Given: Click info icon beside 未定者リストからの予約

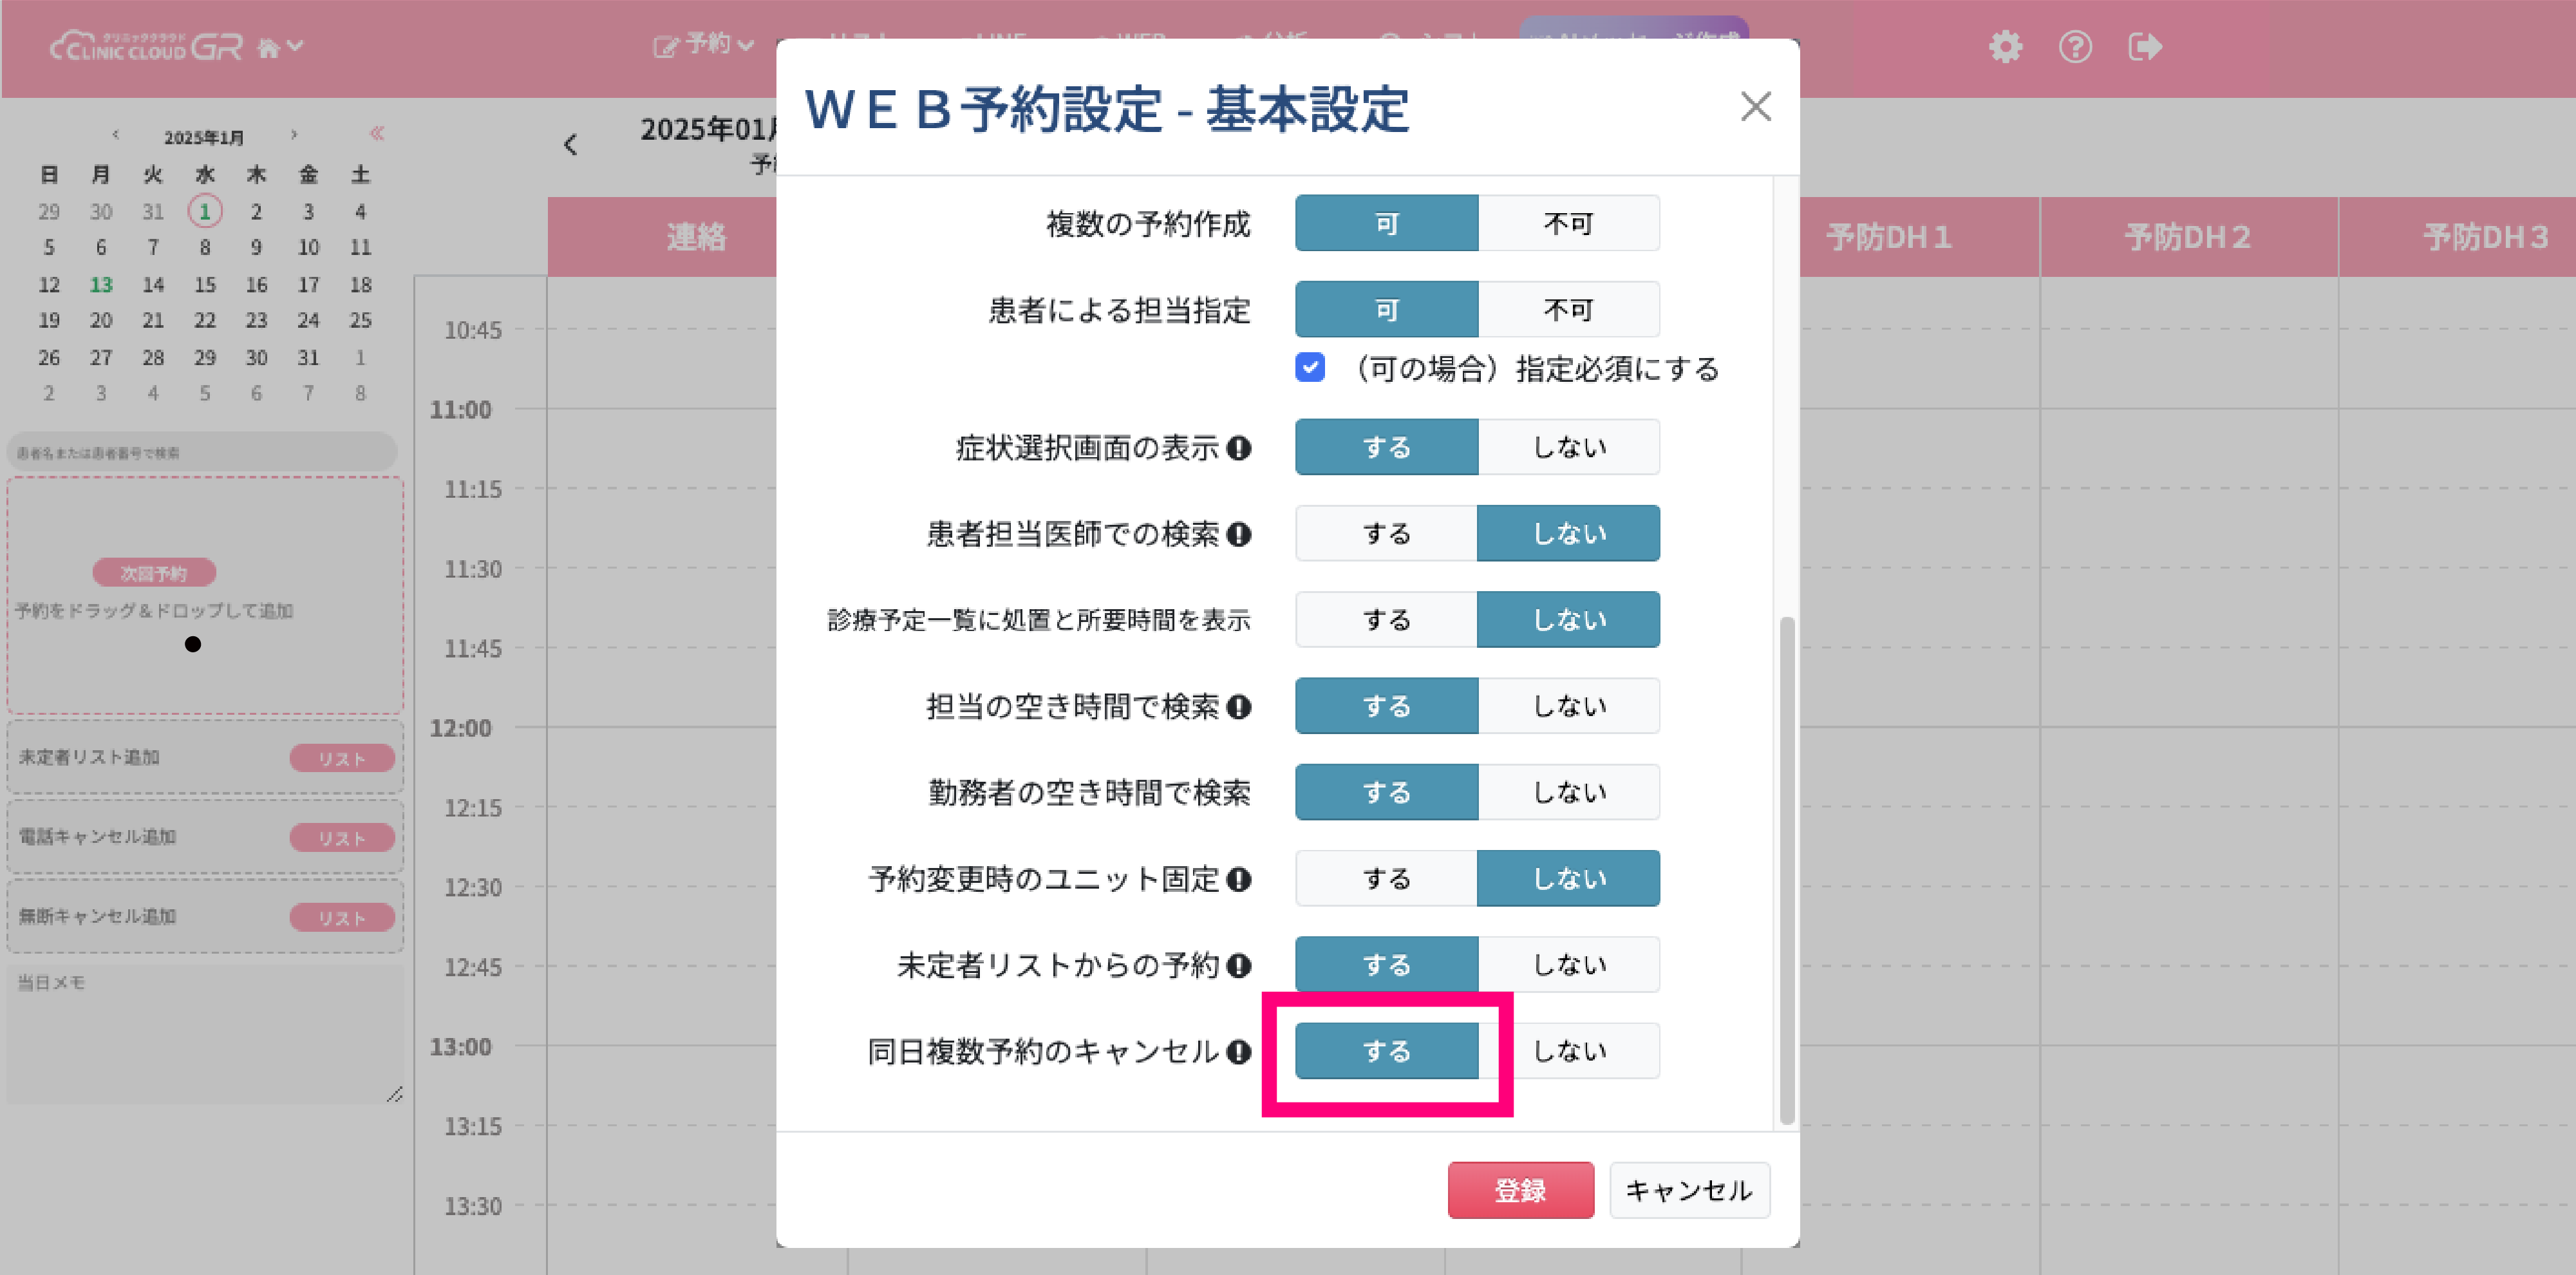Looking at the screenshot, I should pyautogui.click(x=1239, y=965).
